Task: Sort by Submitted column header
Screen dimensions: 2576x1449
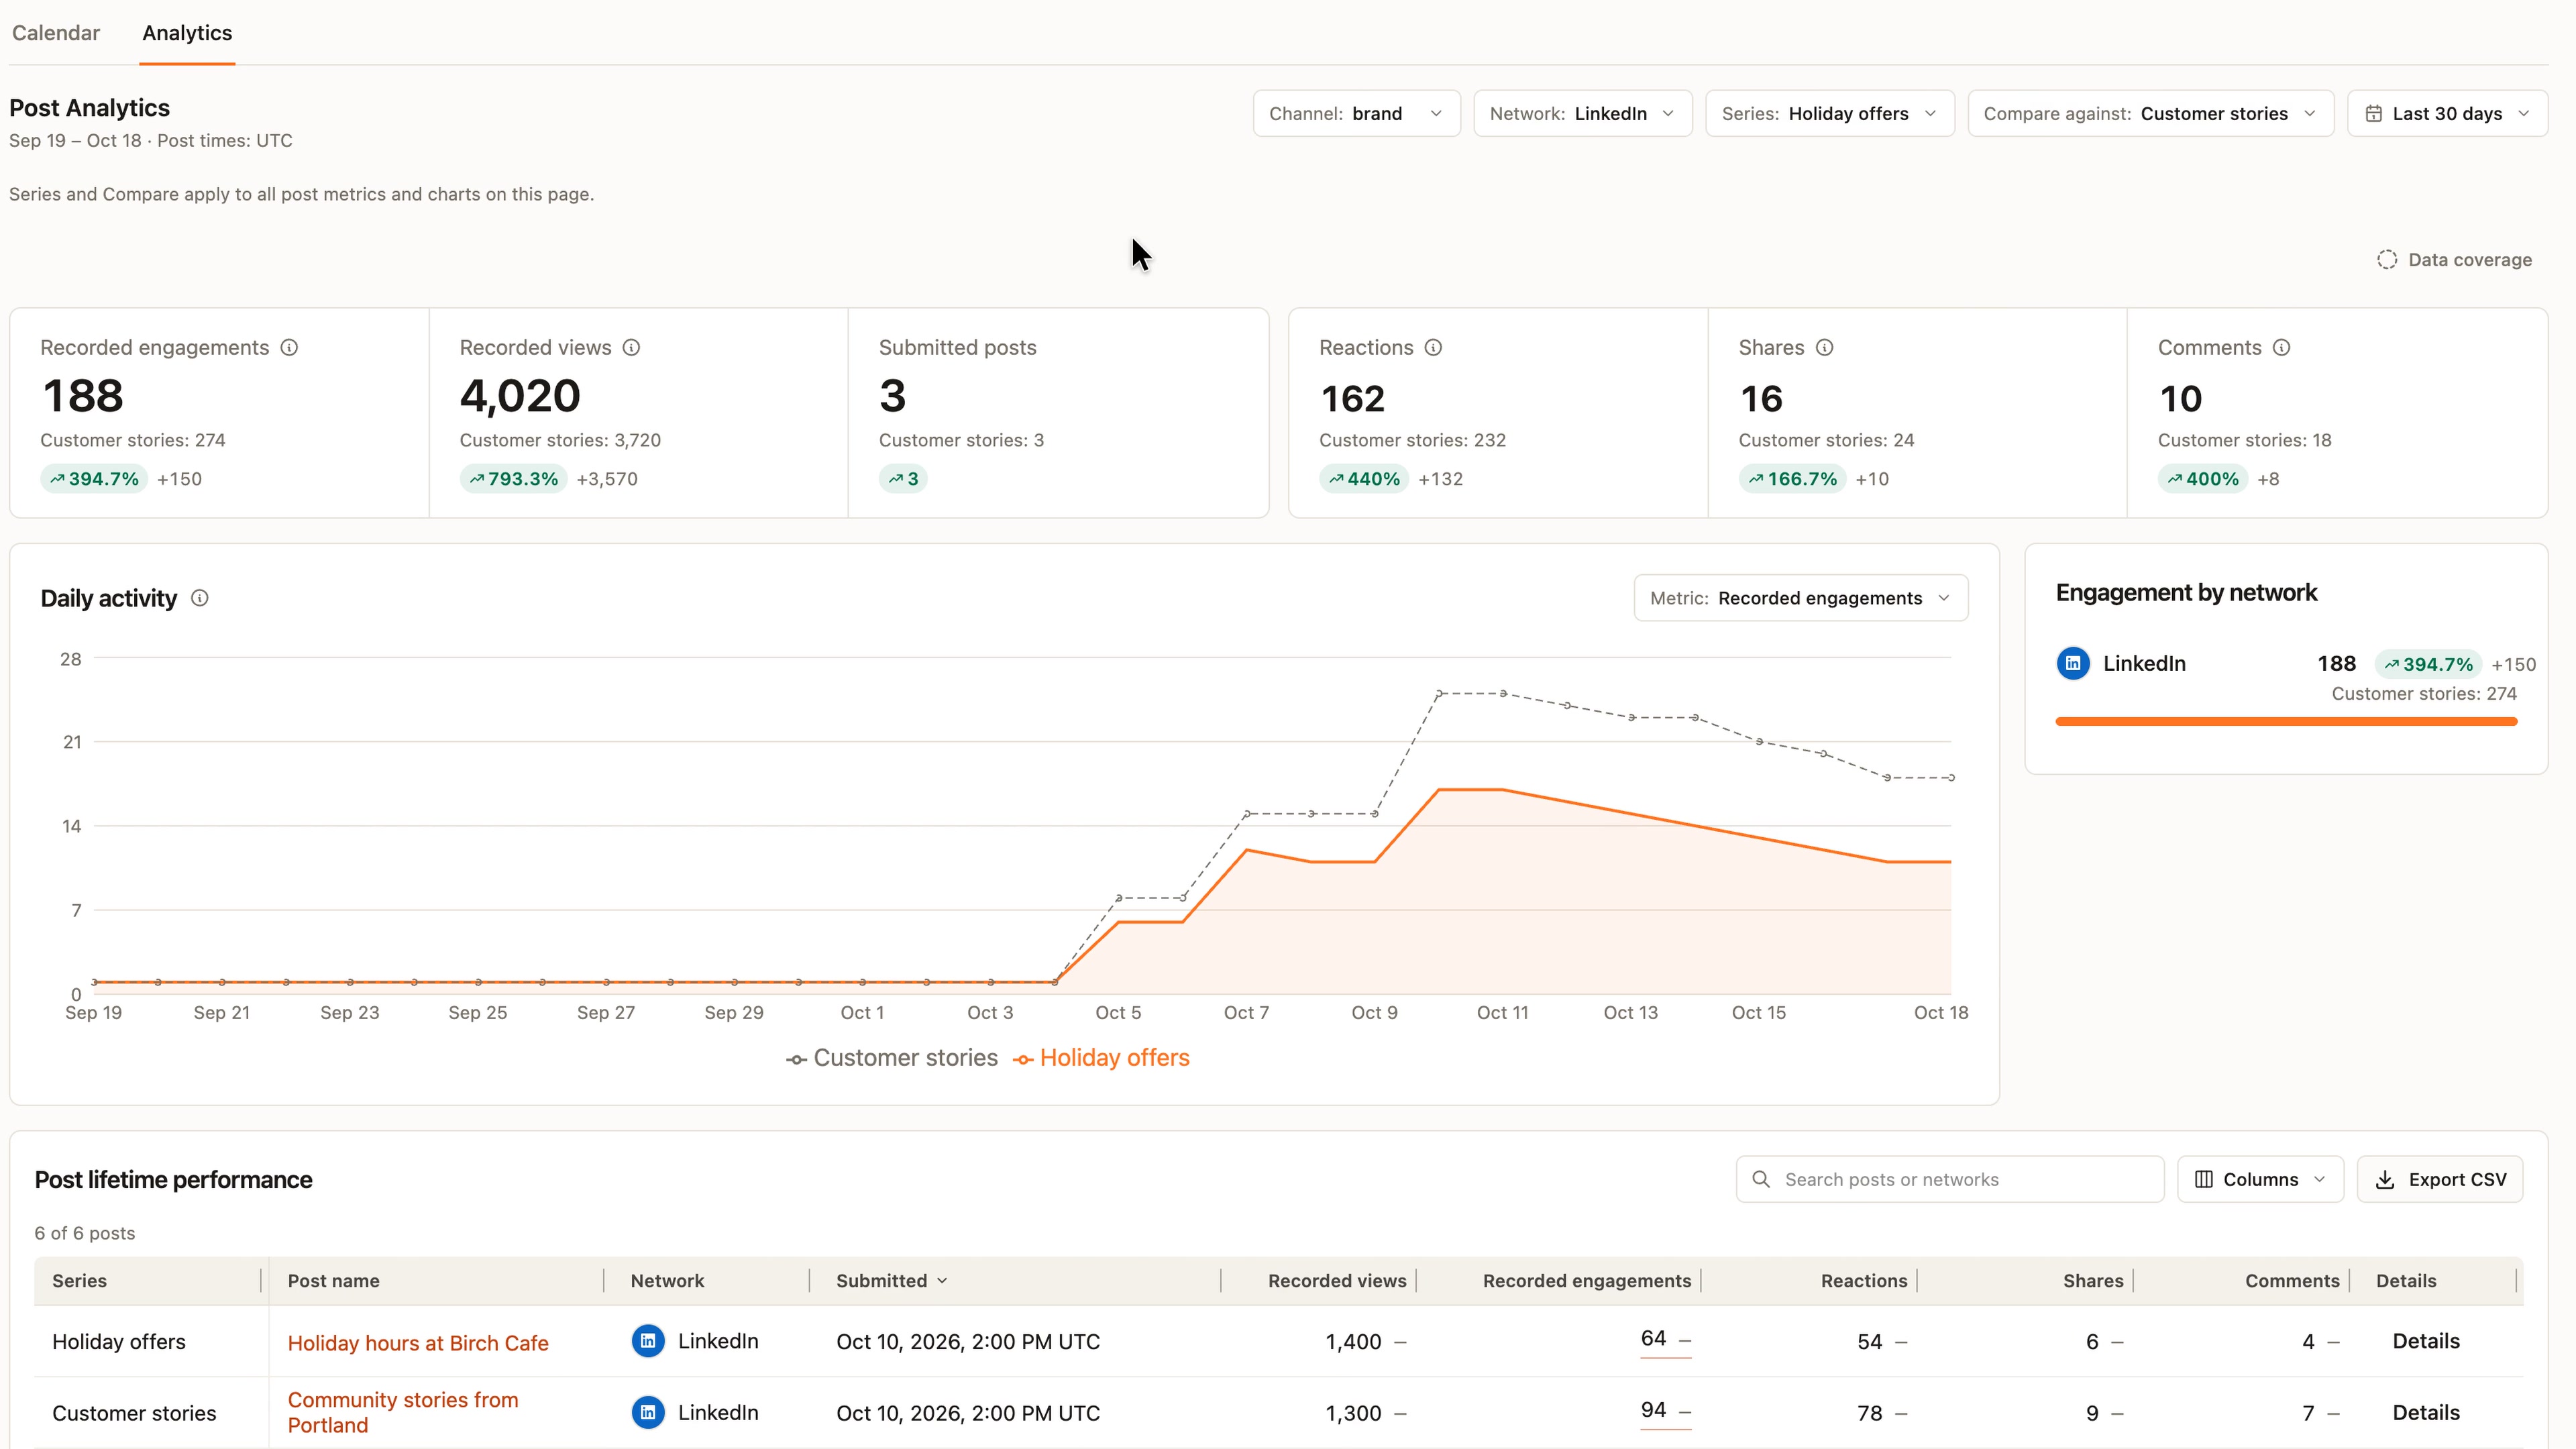Action: click(891, 1281)
